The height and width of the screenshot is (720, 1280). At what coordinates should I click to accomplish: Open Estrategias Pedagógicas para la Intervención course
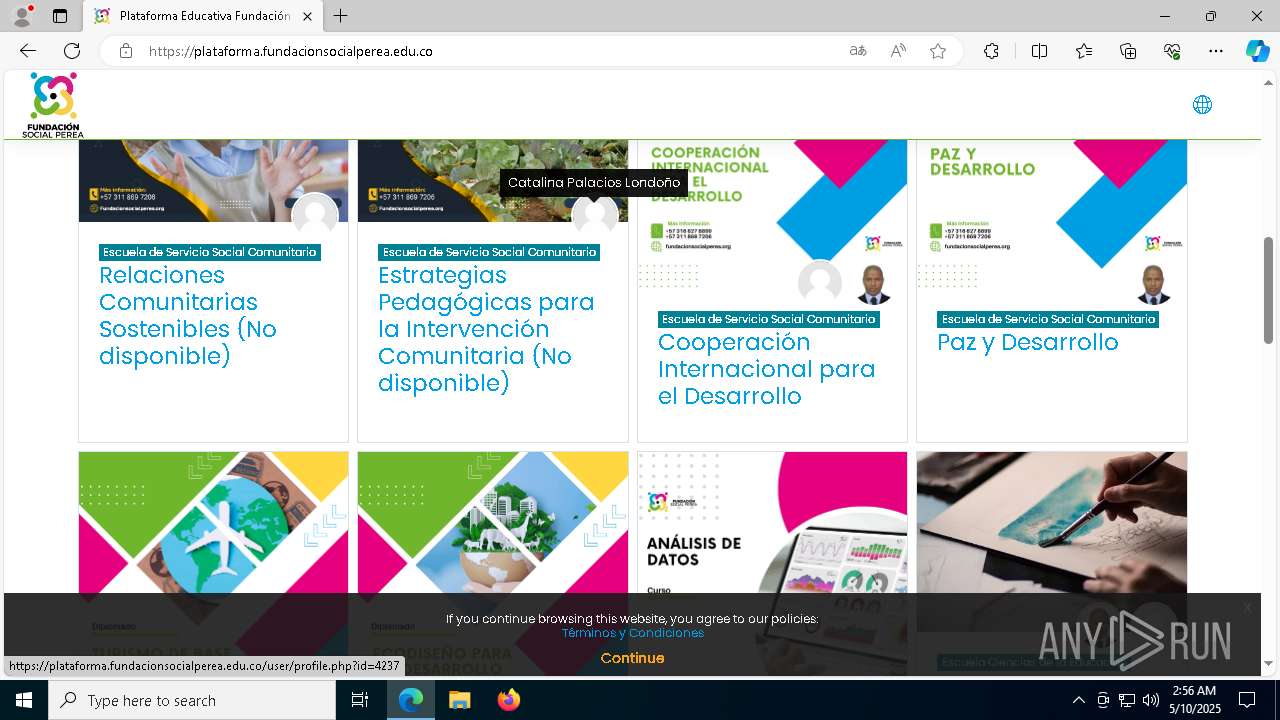pyautogui.click(x=486, y=329)
